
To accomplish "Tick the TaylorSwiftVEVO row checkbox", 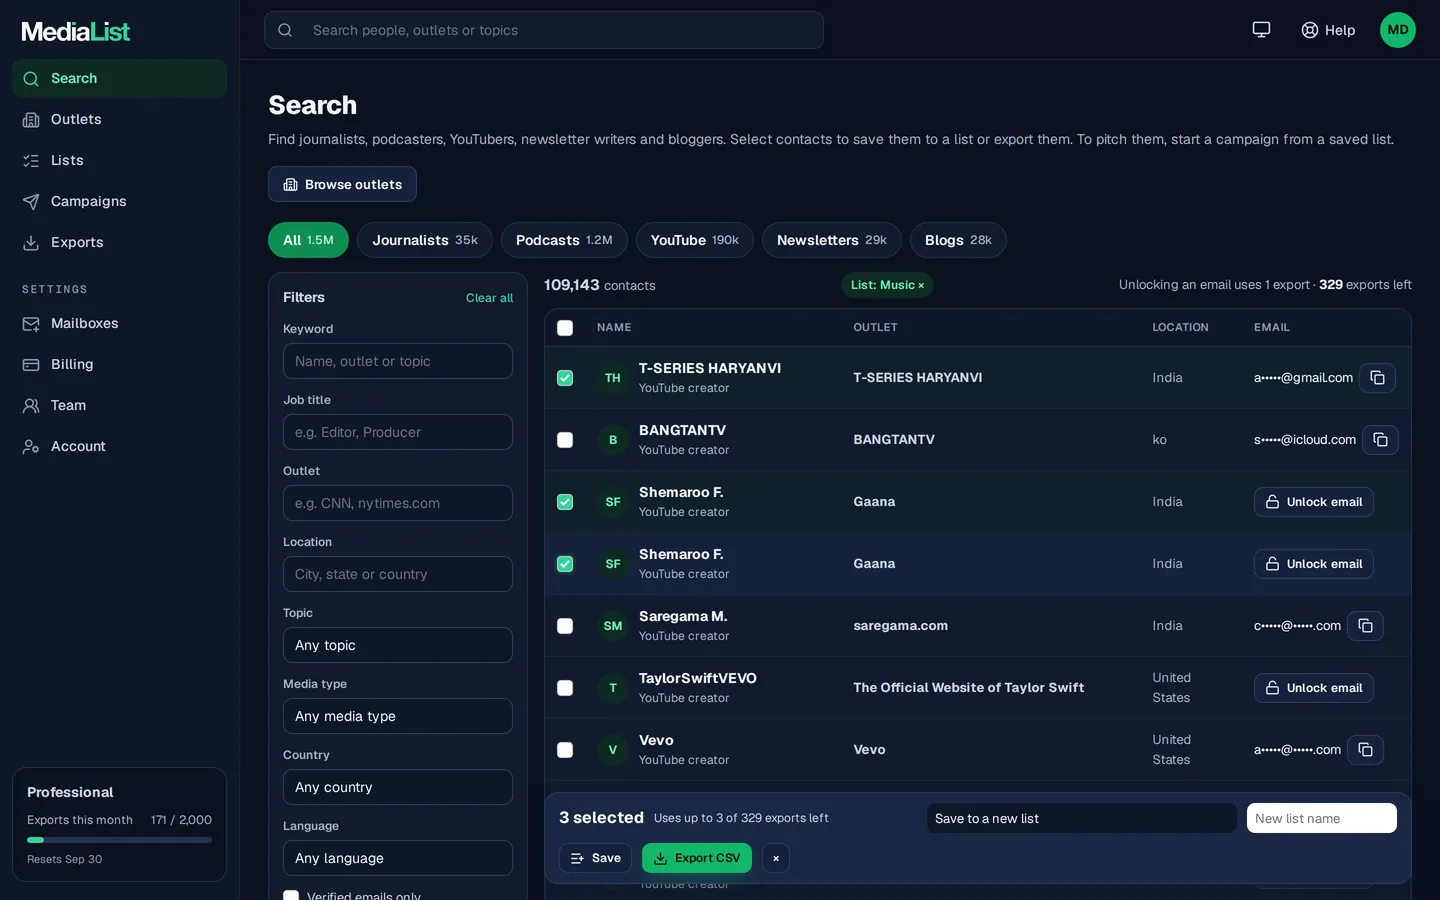I will point(565,688).
